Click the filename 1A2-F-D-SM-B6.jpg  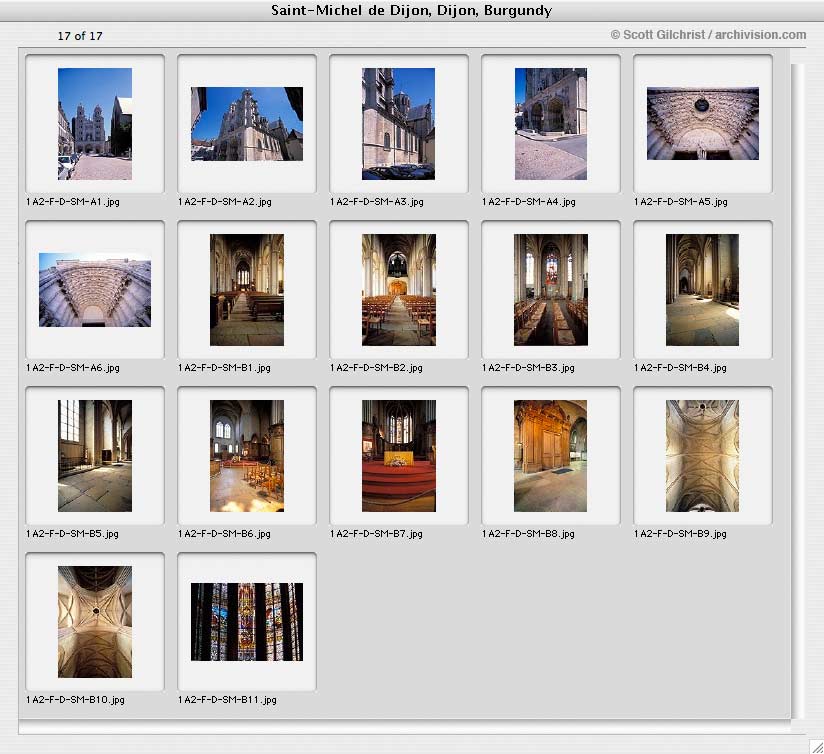tap(224, 534)
